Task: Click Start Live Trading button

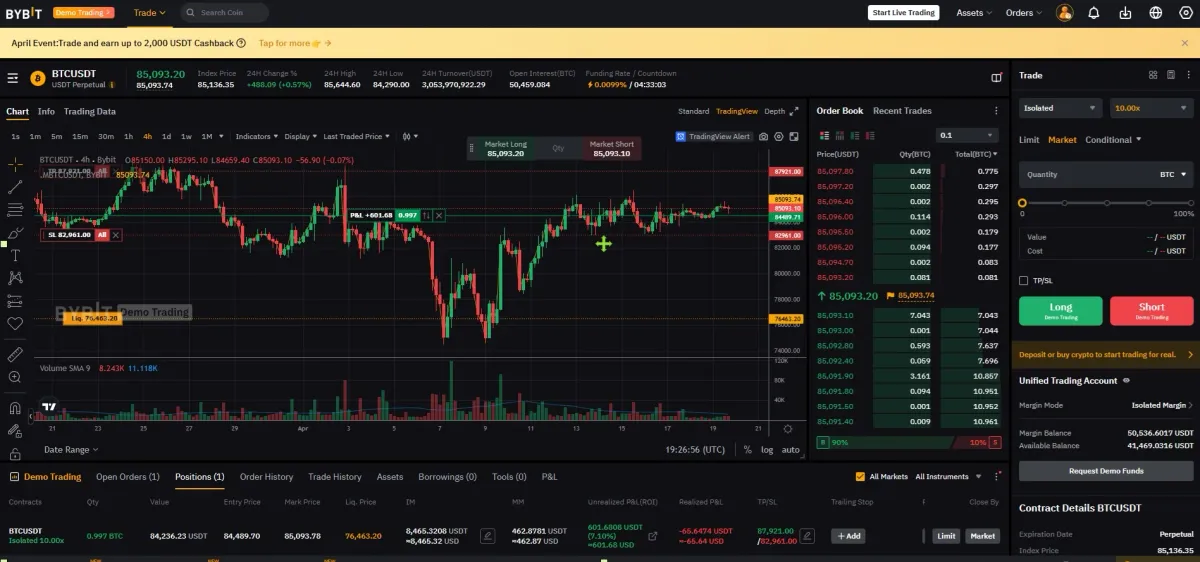Action: (x=903, y=13)
